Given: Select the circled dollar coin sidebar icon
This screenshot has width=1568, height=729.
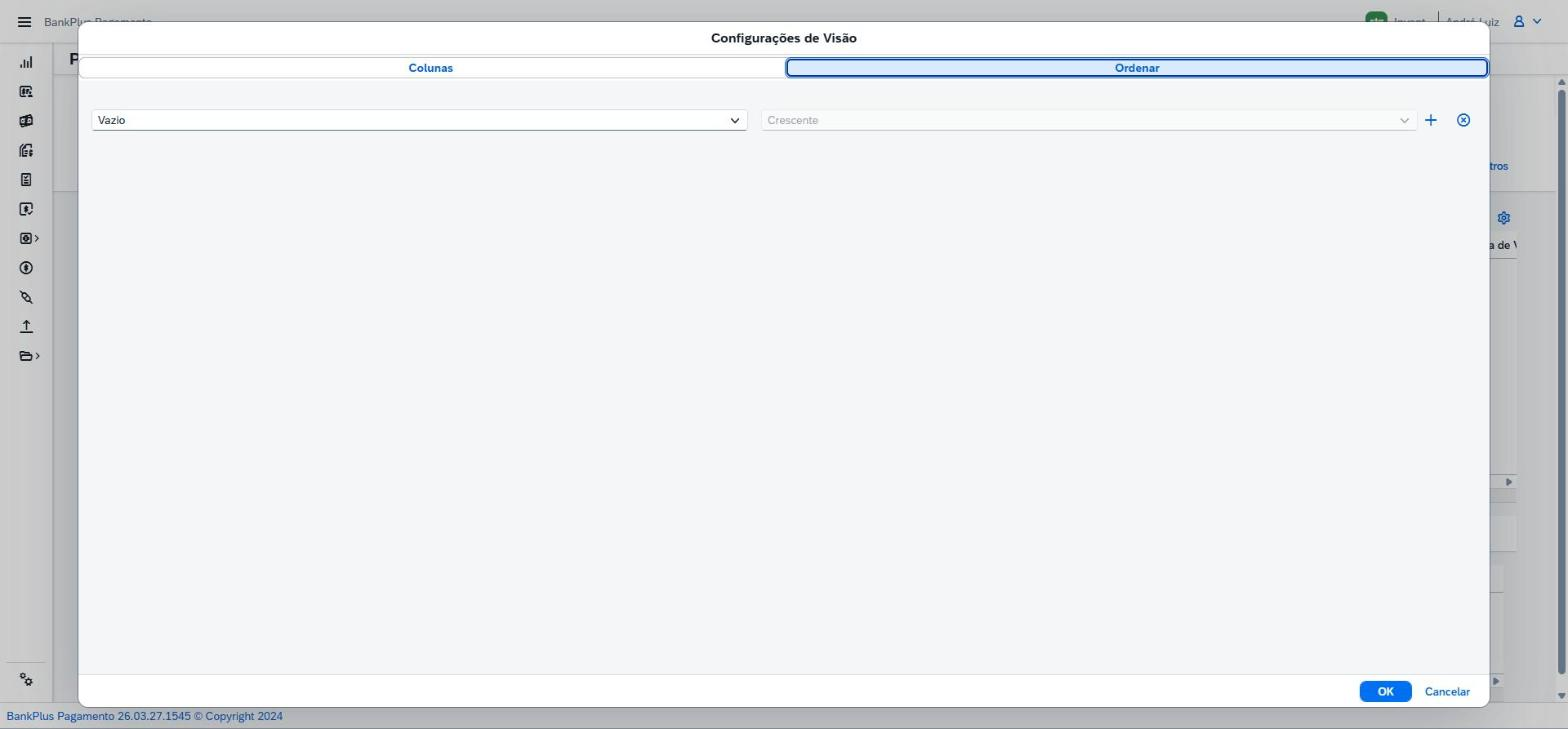Looking at the screenshot, I should [x=26, y=268].
